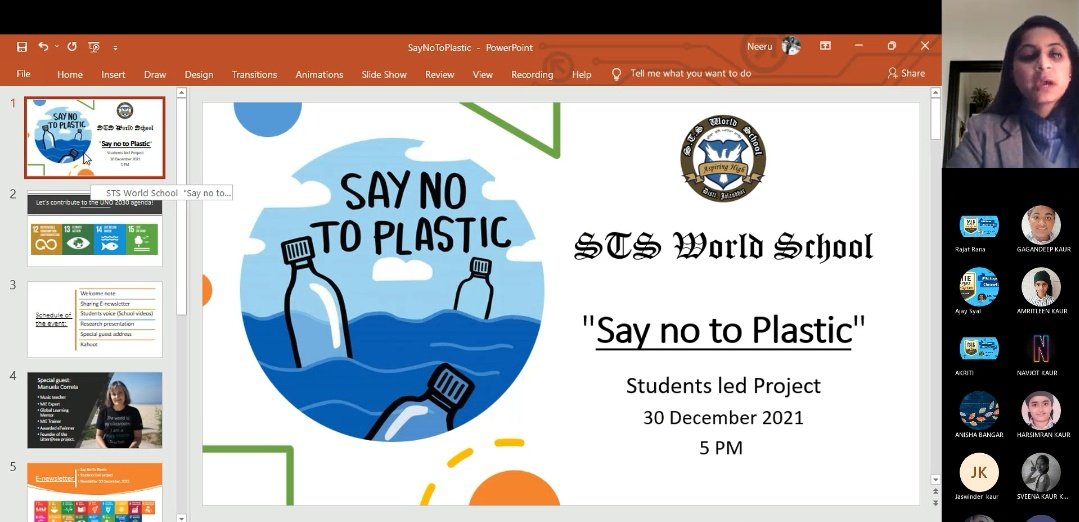Click Navjot Kaur participant avatar

click(x=1041, y=349)
